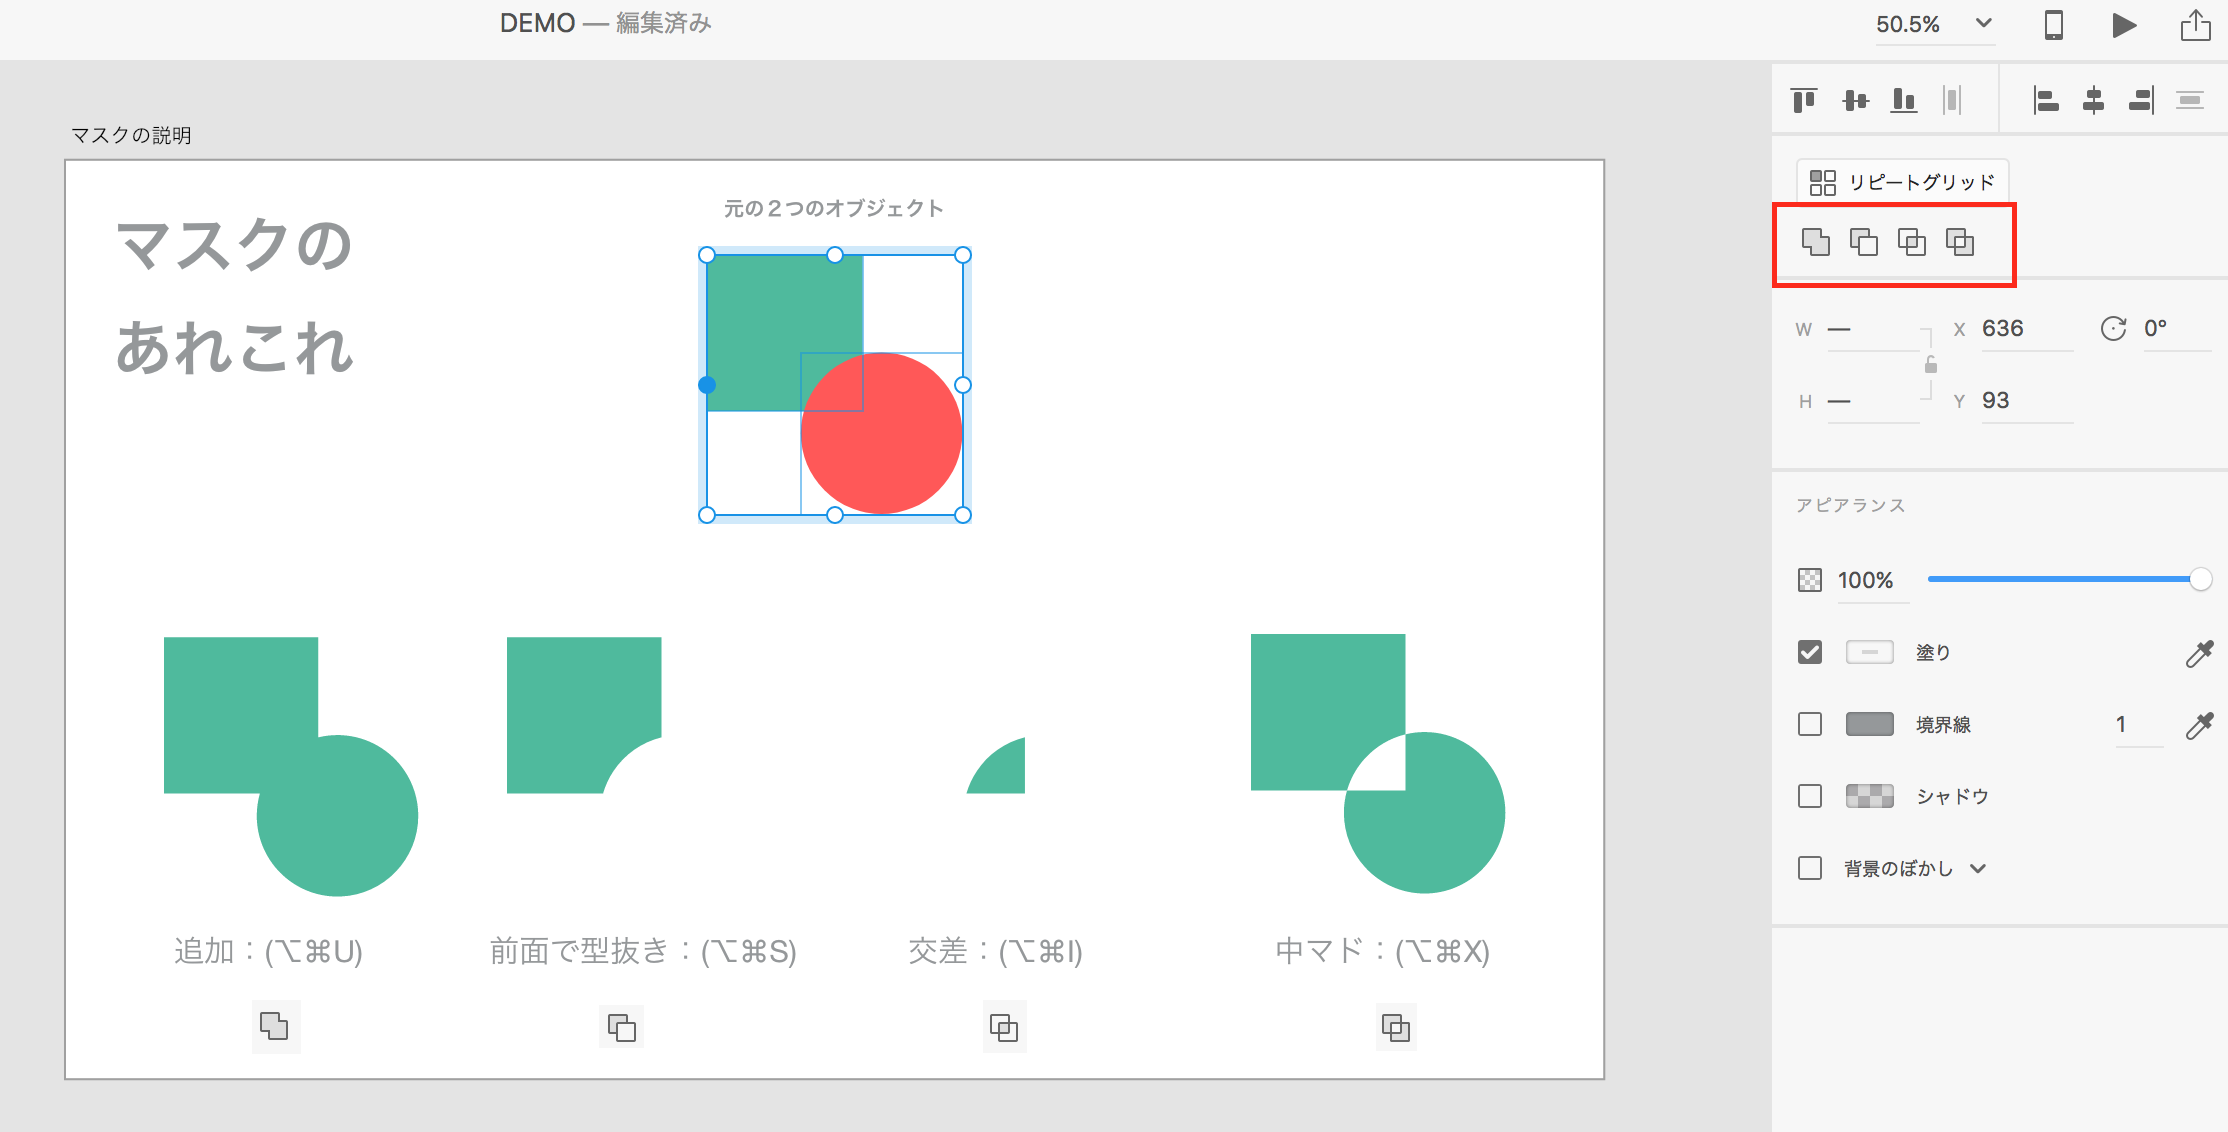Pick border color with the eyedropper
This screenshot has height=1132, width=2228.
point(2199,725)
